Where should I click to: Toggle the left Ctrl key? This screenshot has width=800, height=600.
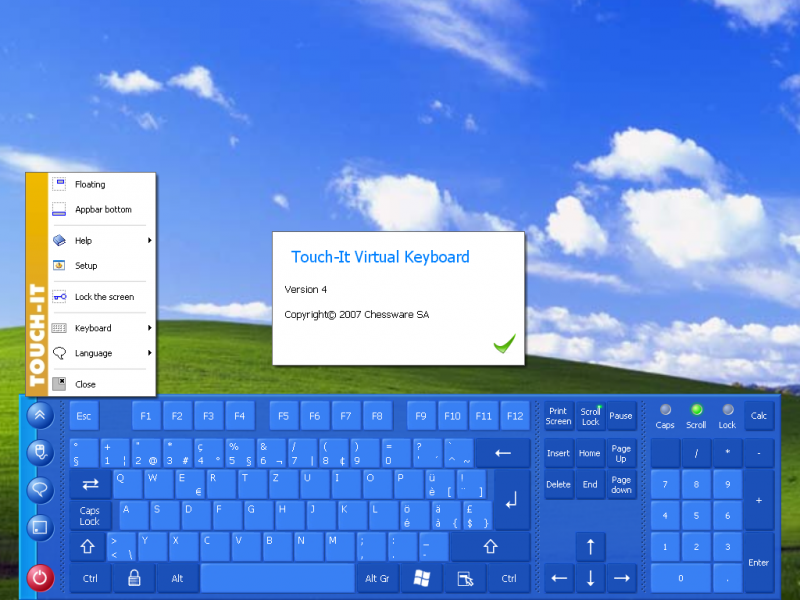90,578
